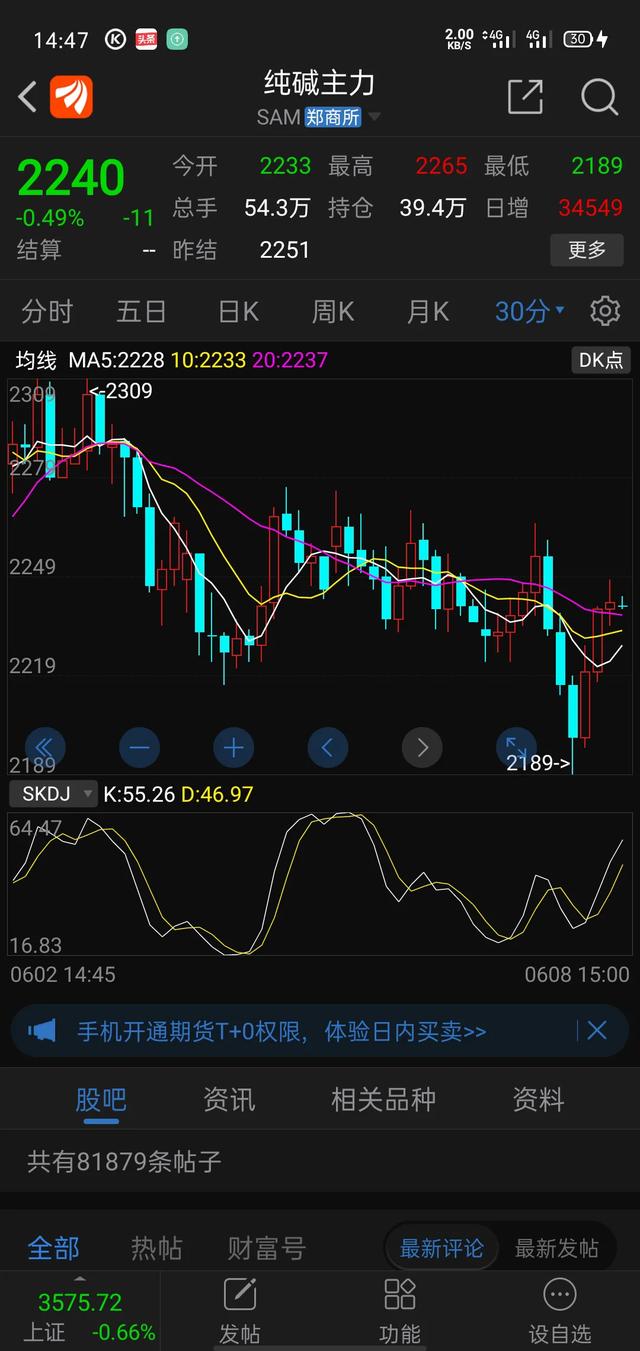Viewport: 640px width, 1351px height.
Task: Switch to the 日K tab
Action: click(x=238, y=311)
